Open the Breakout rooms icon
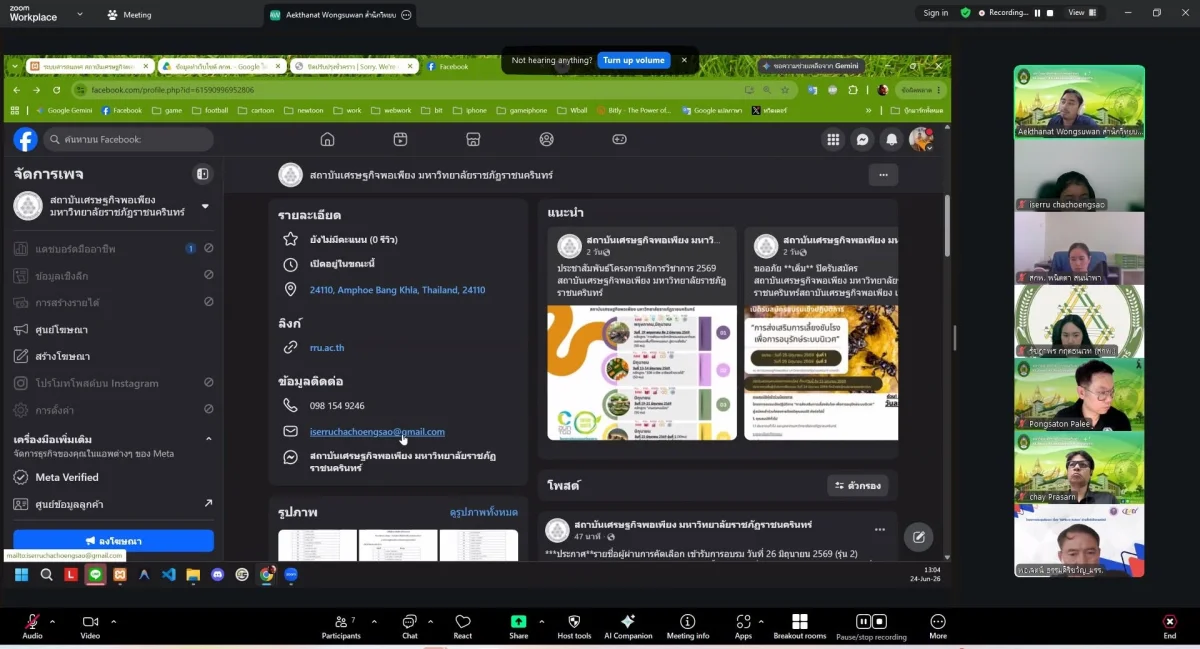Image resolution: width=1200 pixels, height=649 pixels. [x=799, y=626]
